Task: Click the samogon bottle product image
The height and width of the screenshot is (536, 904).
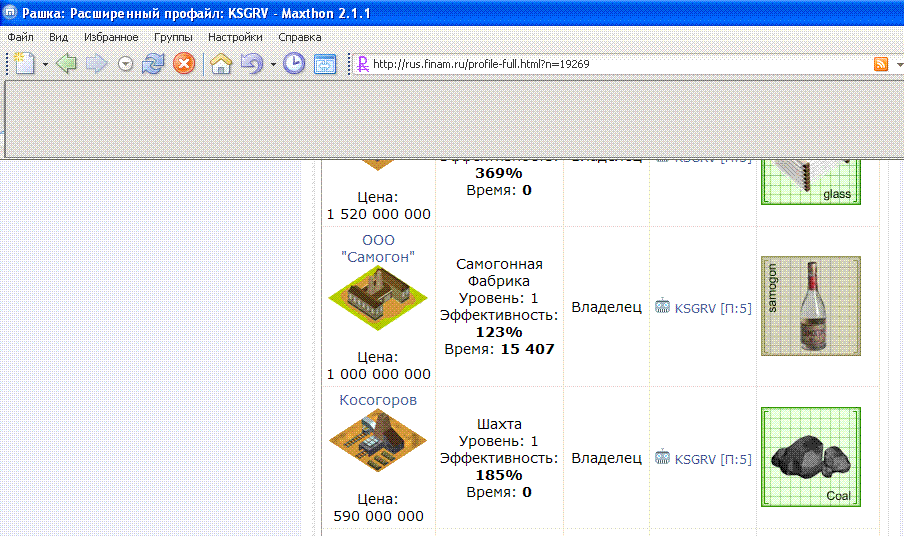Action: click(x=811, y=306)
